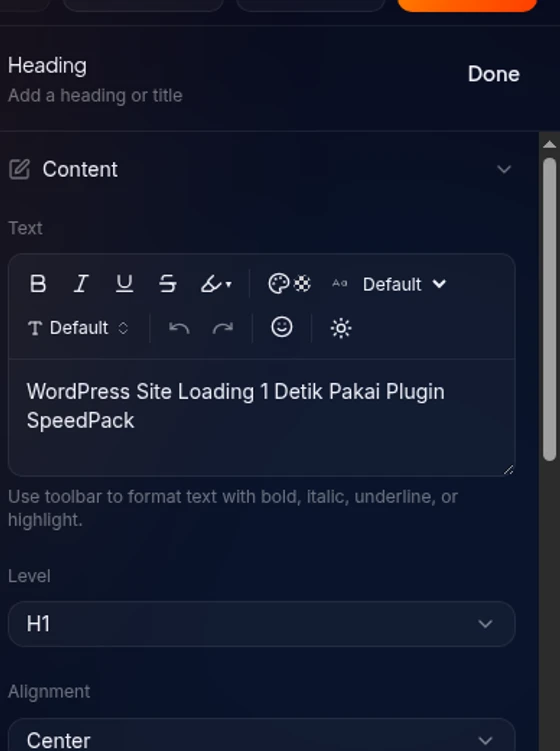Click the sun-shaped effects icon

341,329
